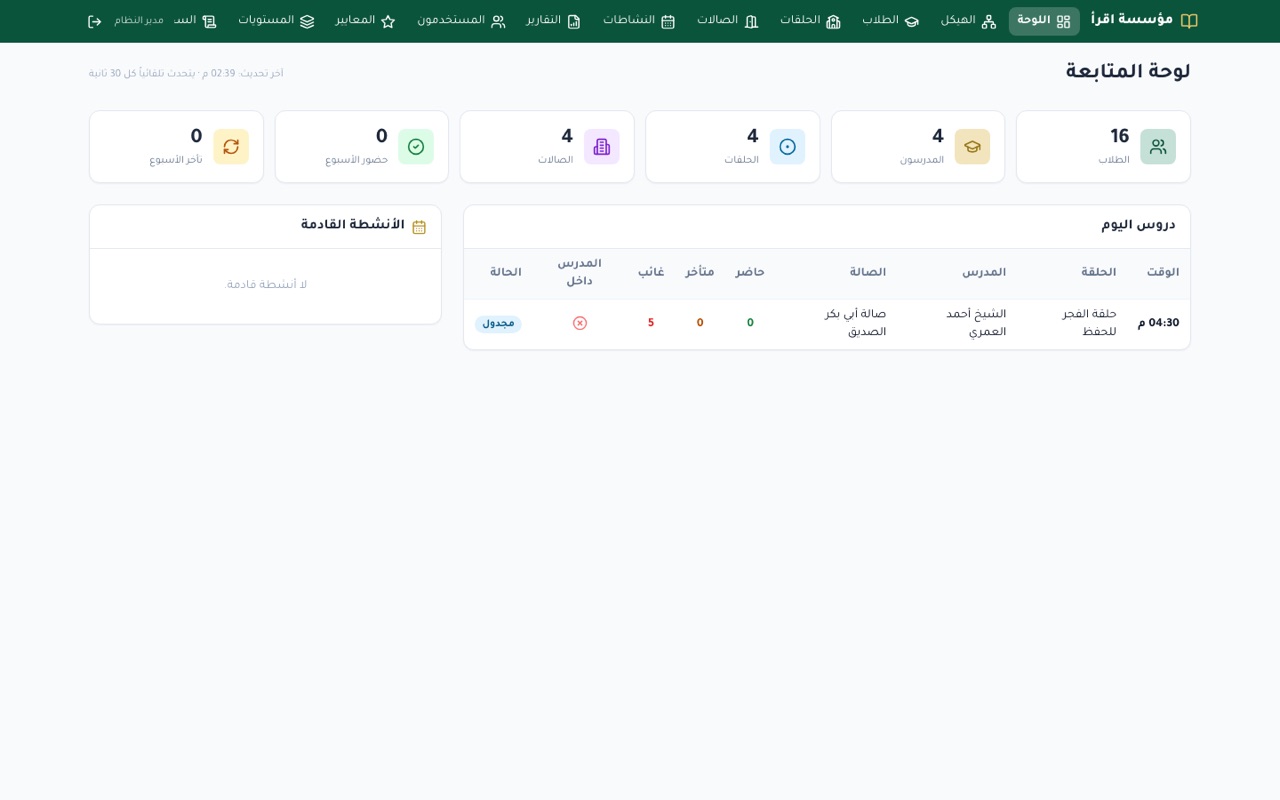
Task: Click the المستخدمون users icon
Action: click(x=498, y=21)
